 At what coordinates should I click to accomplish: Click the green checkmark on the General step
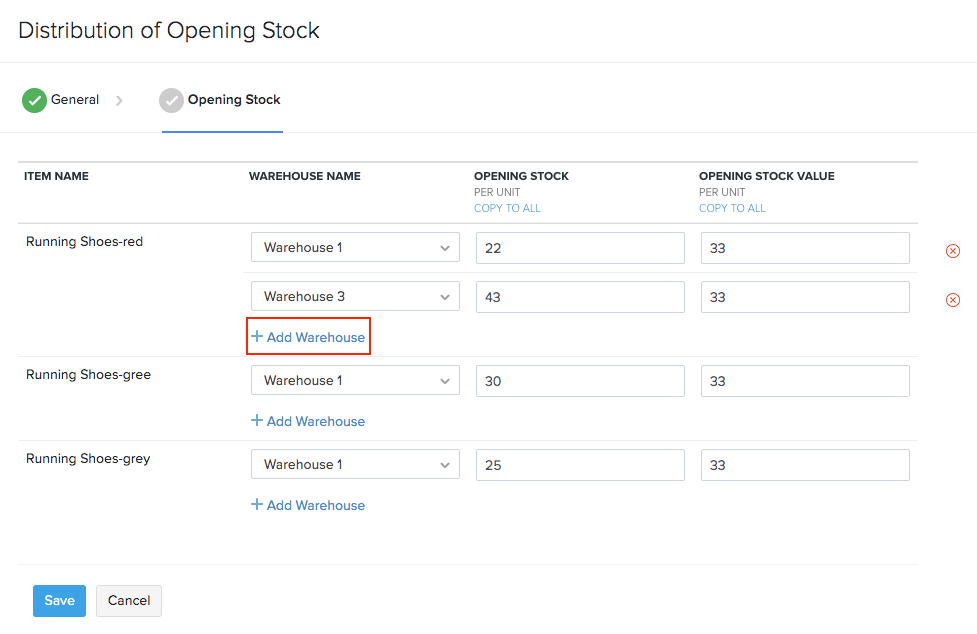[x=33, y=100]
